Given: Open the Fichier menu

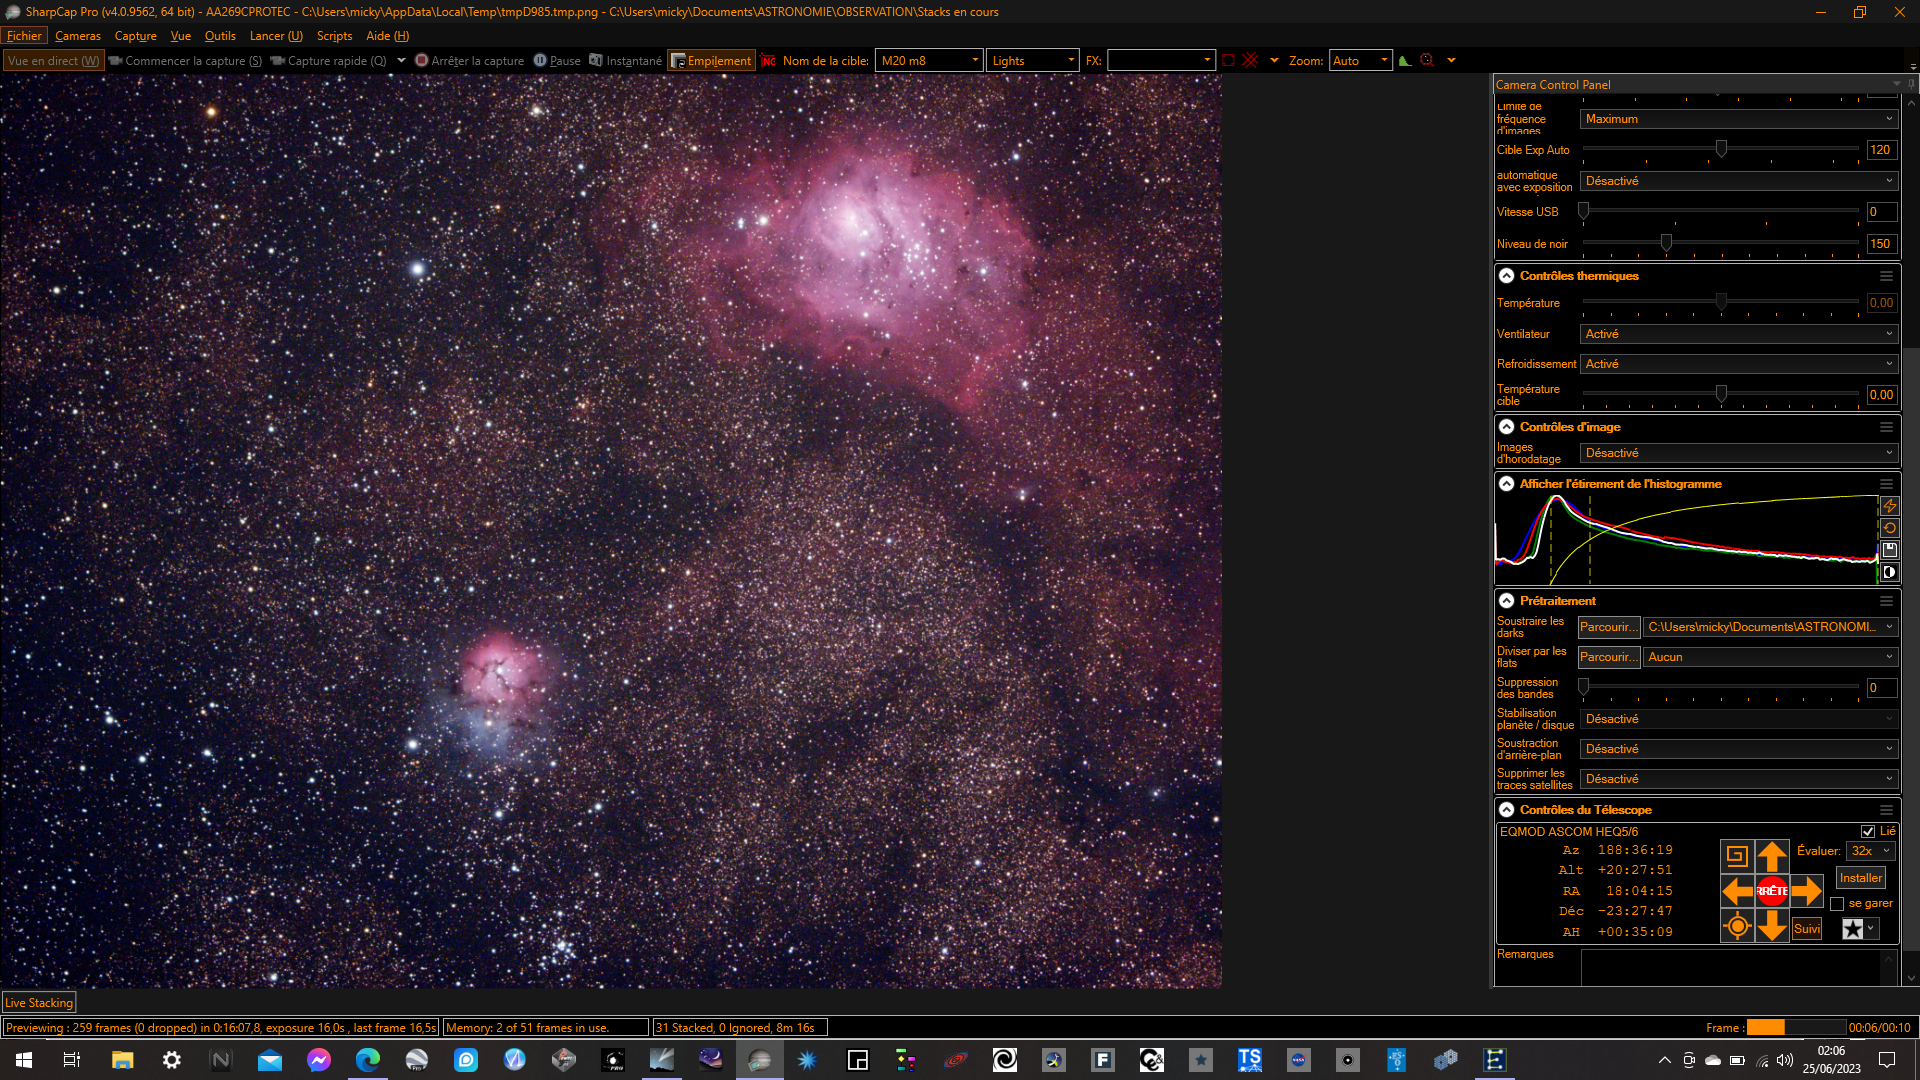Looking at the screenshot, I should coord(24,36).
